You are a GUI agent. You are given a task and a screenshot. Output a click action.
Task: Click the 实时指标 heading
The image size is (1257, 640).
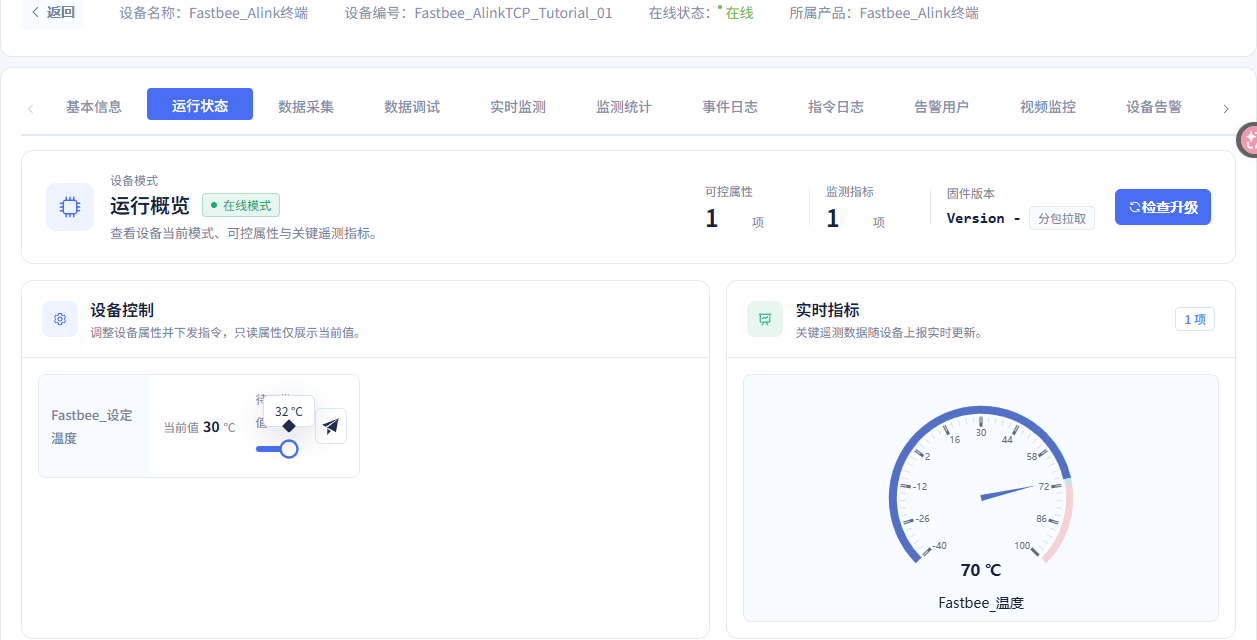tap(827, 310)
